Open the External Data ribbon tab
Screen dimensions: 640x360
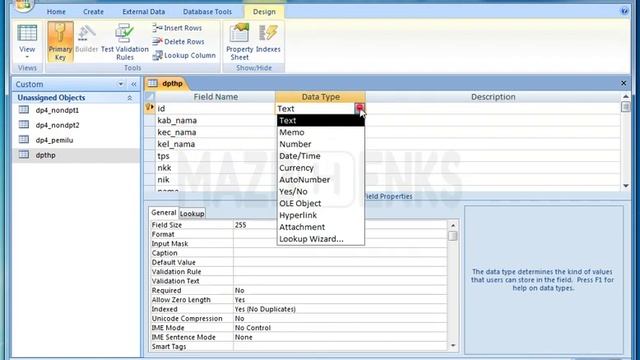coord(144,12)
